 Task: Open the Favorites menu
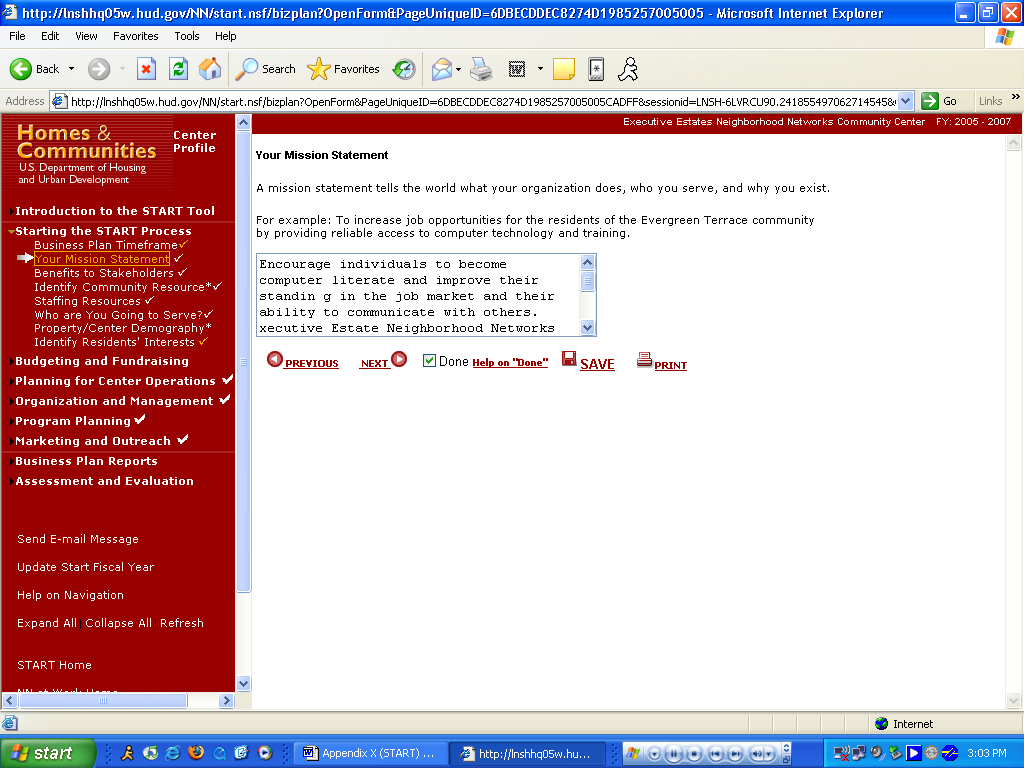tap(135, 36)
